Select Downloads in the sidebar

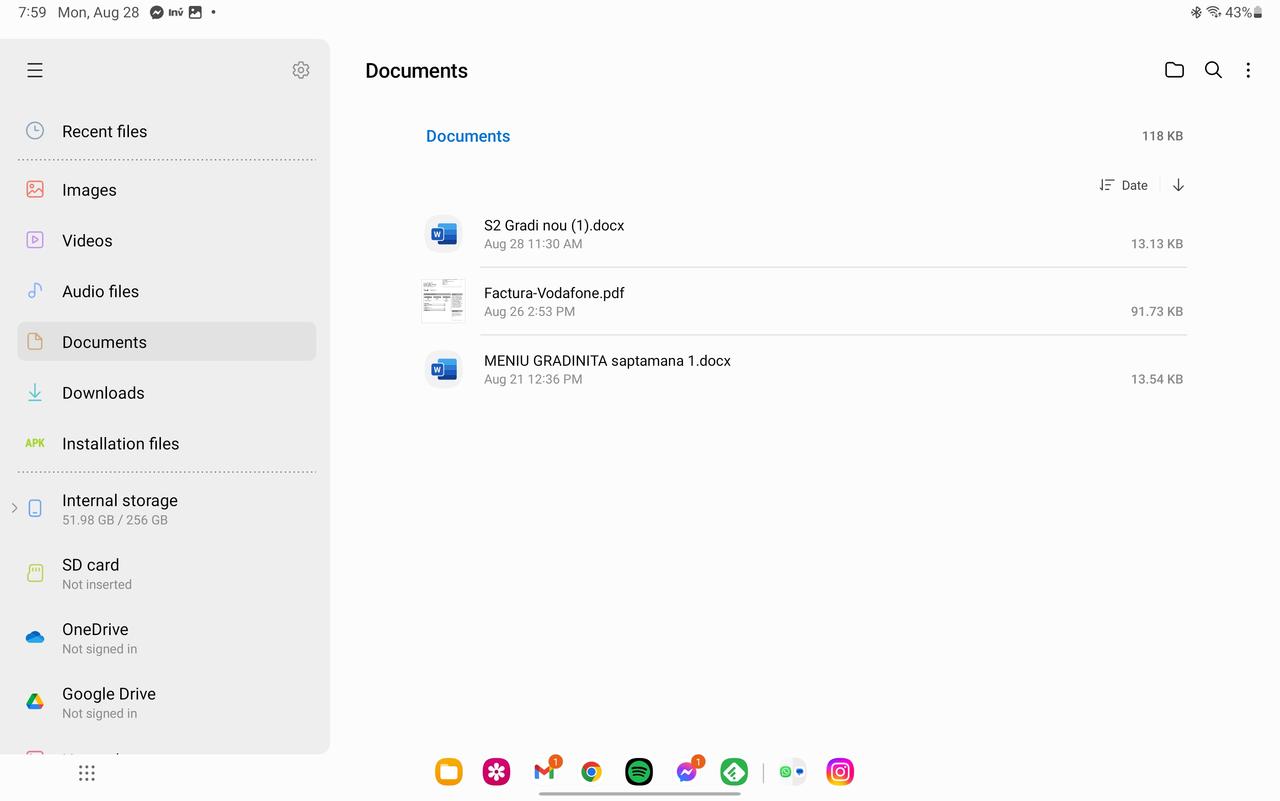point(103,393)
